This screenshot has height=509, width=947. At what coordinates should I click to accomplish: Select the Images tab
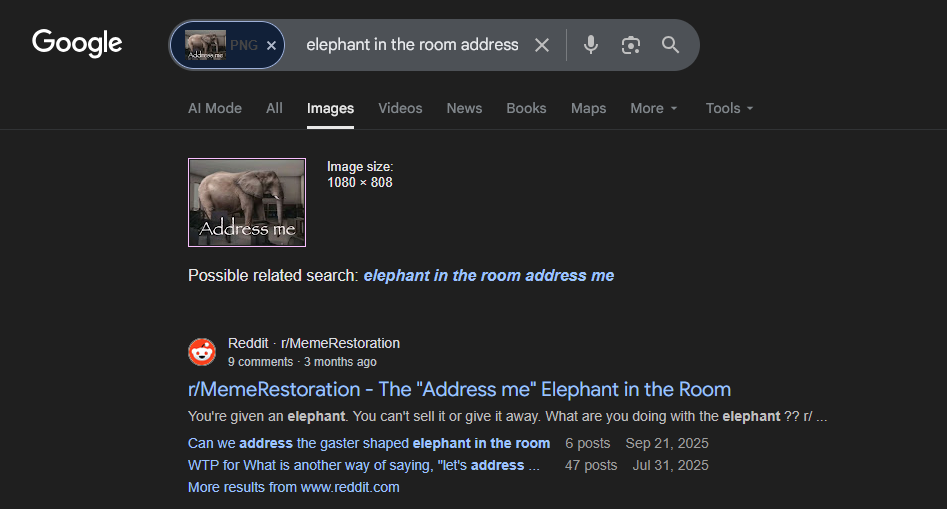330,109
